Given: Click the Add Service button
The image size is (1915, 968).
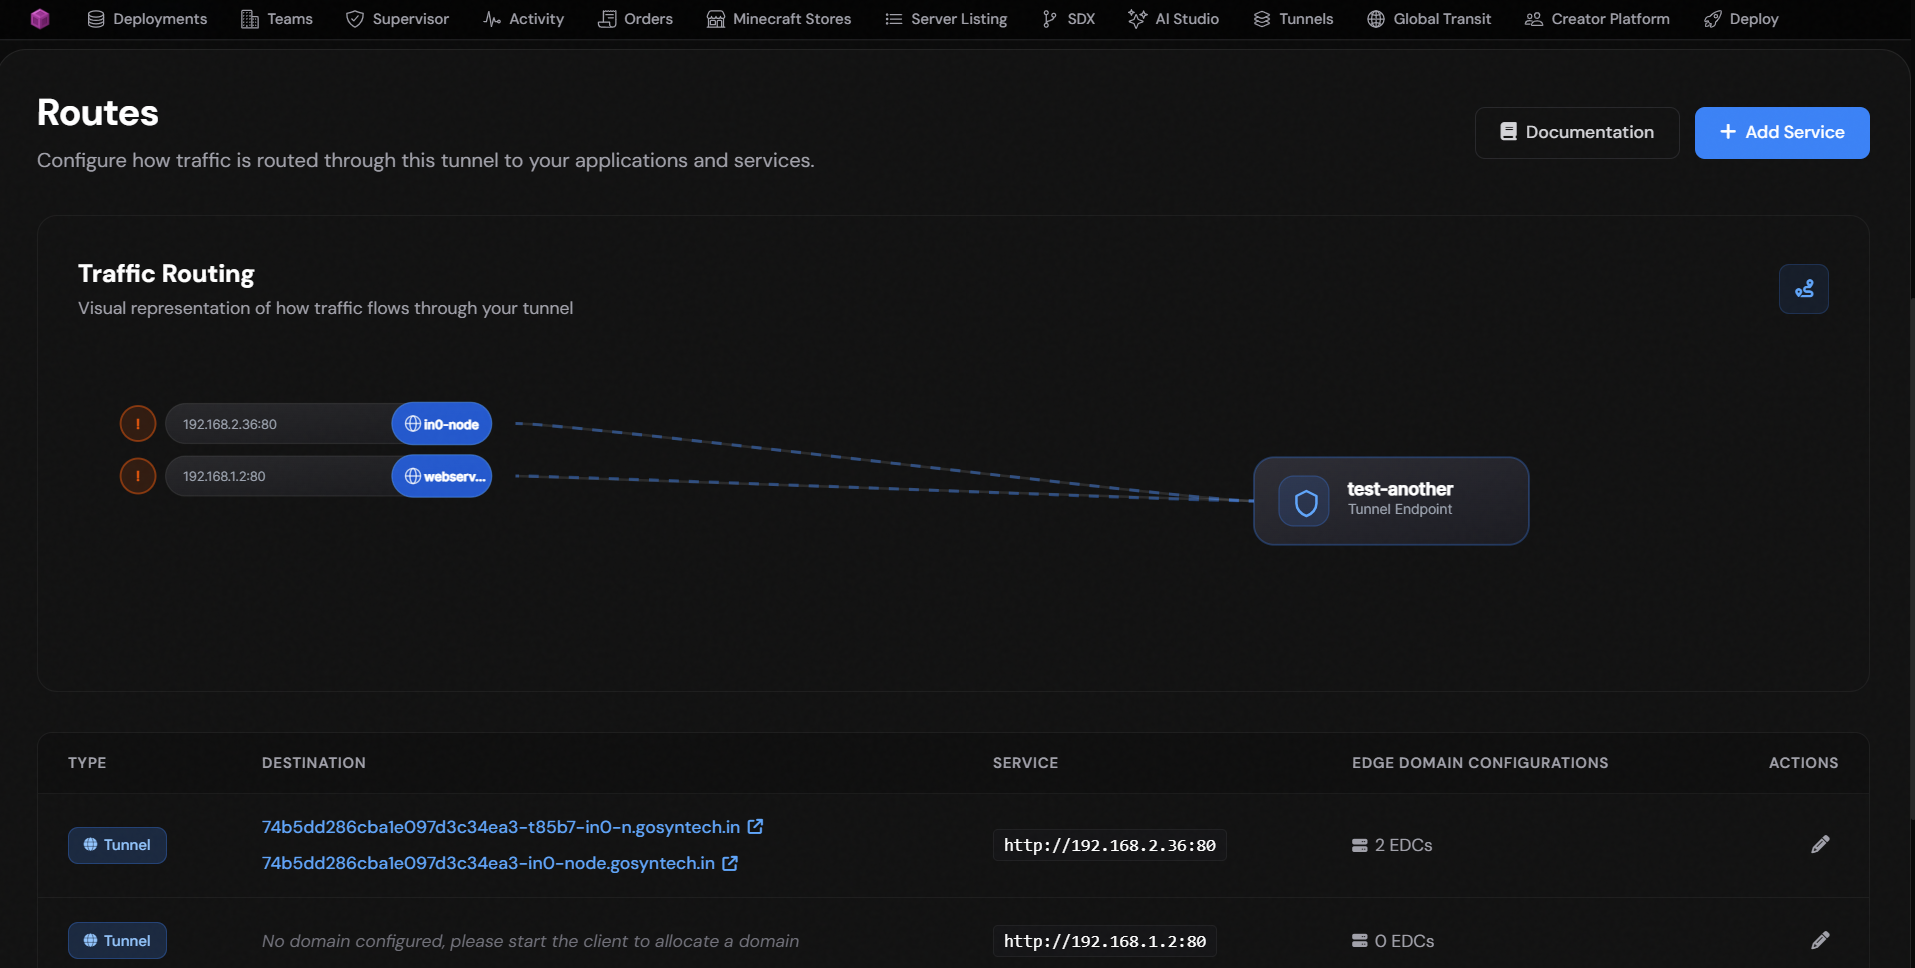Looking at the screenshot, I should tap(1782, 133).
